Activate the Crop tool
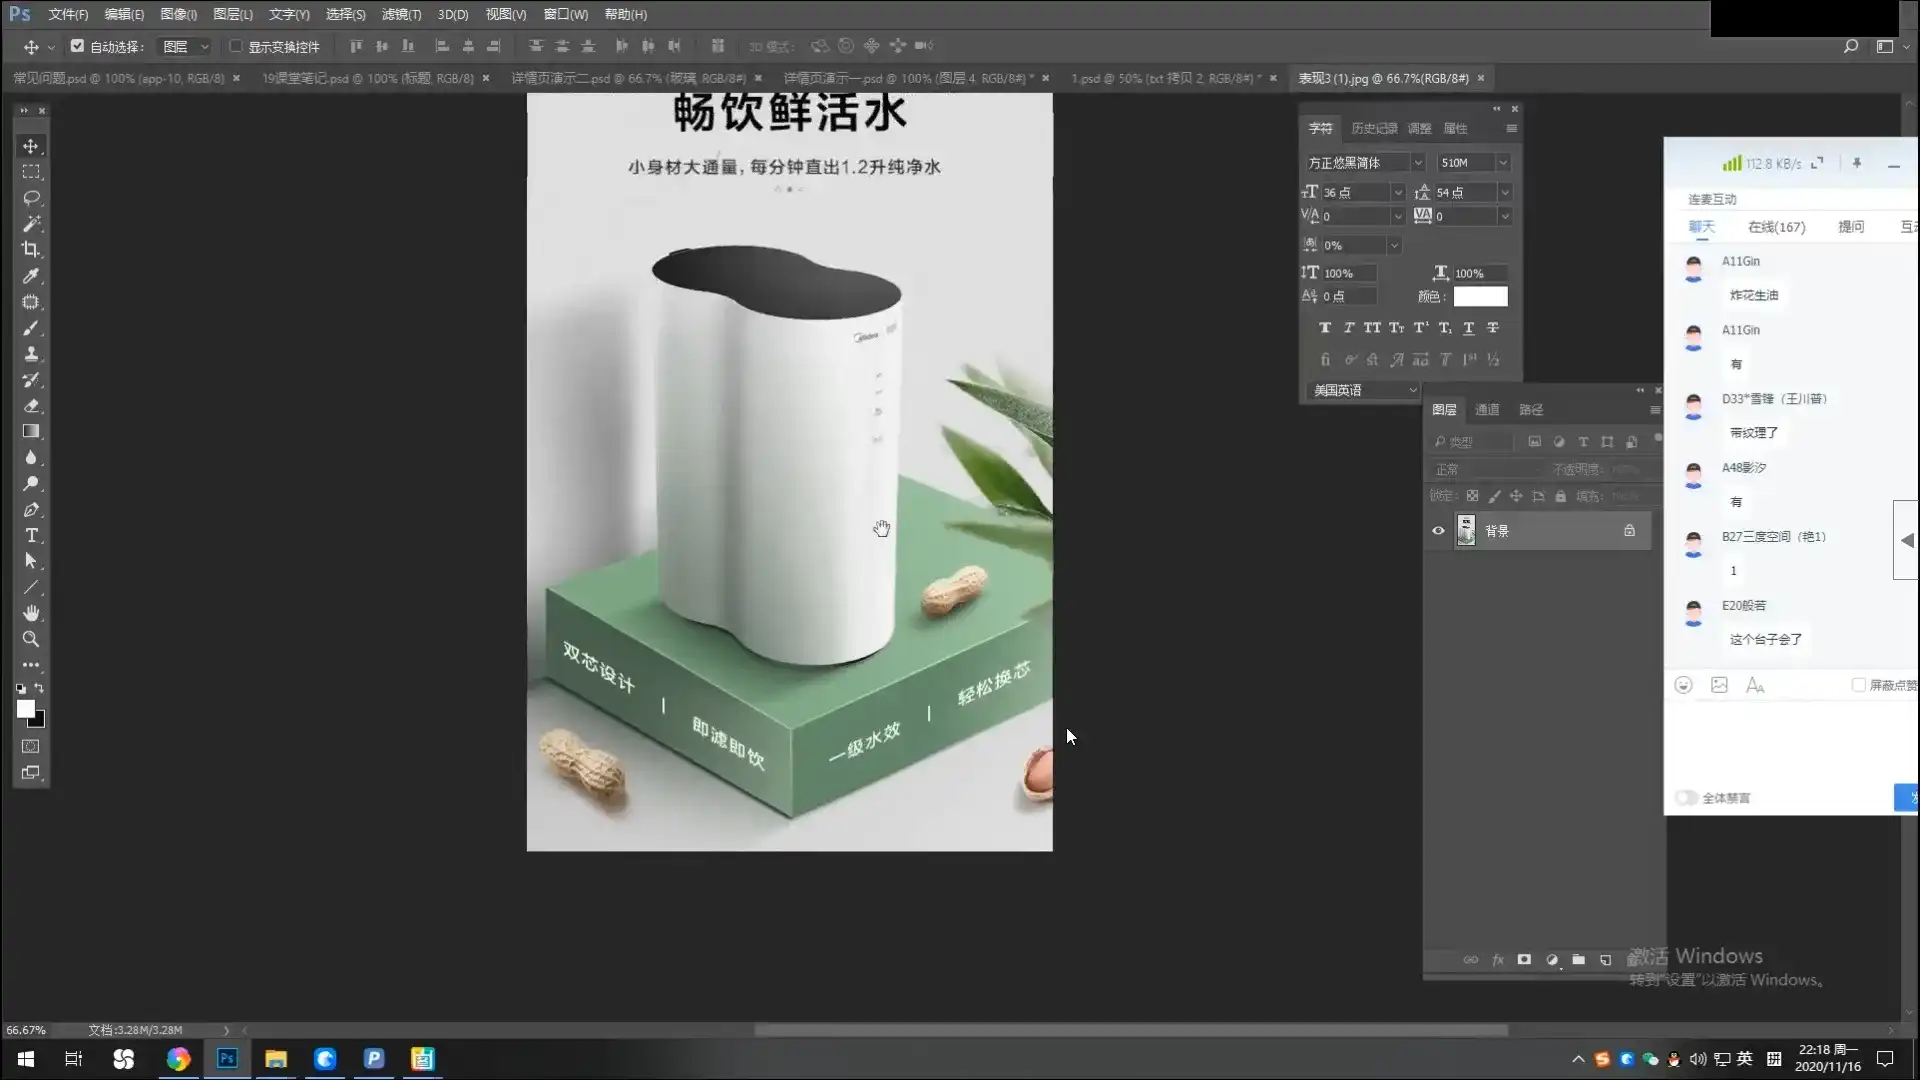Viewport: 1920px width, 1080px height. 31,250
